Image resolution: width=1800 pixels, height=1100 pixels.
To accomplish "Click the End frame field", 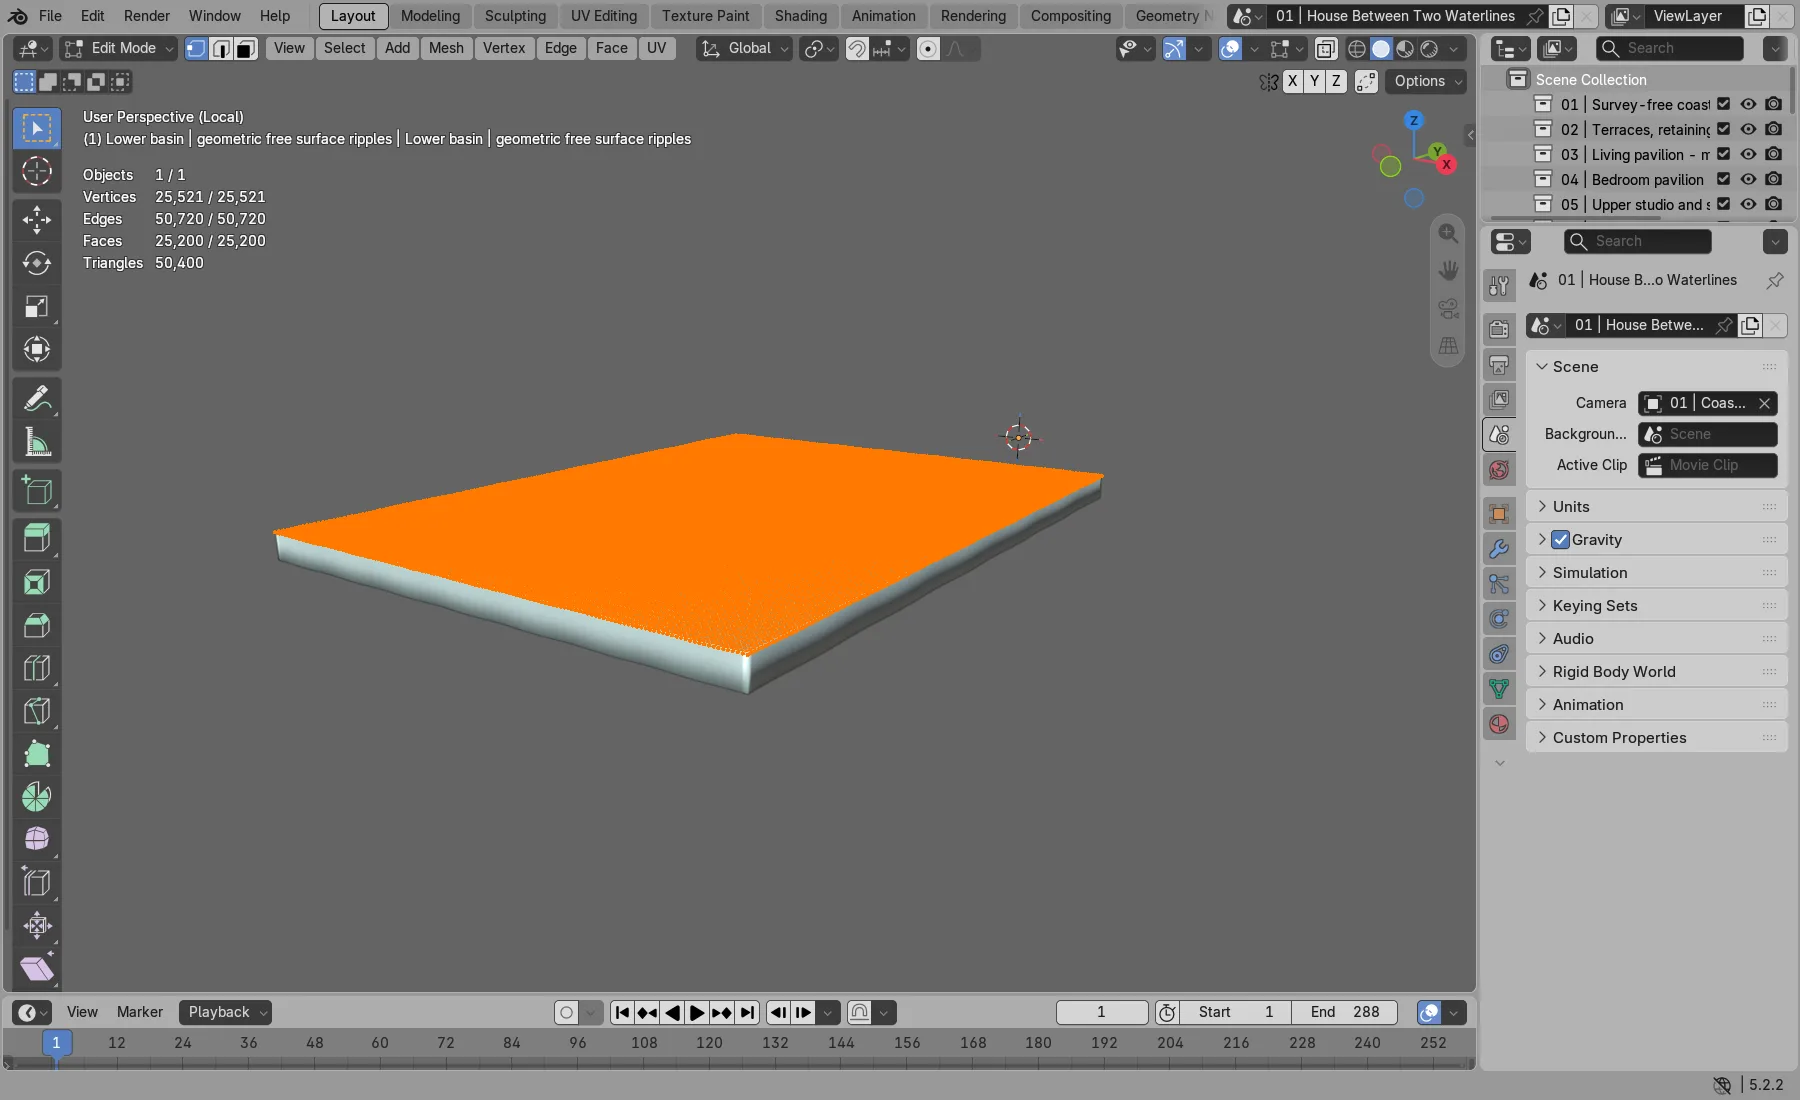I will pos(1345,1012).
